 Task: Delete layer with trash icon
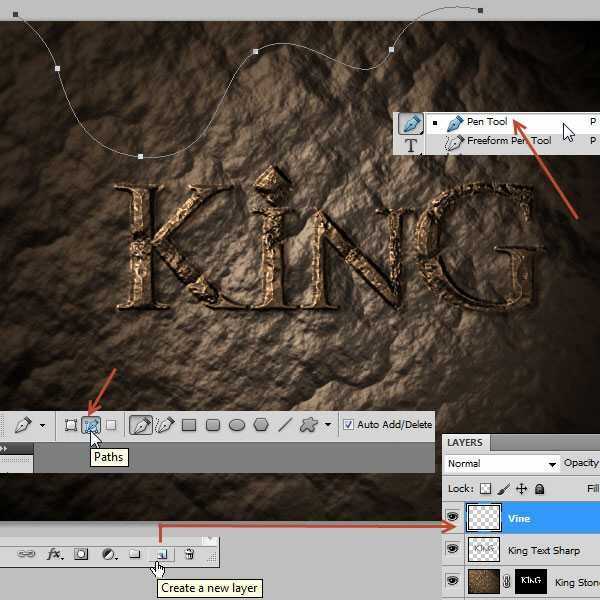(x=189, y=554)
